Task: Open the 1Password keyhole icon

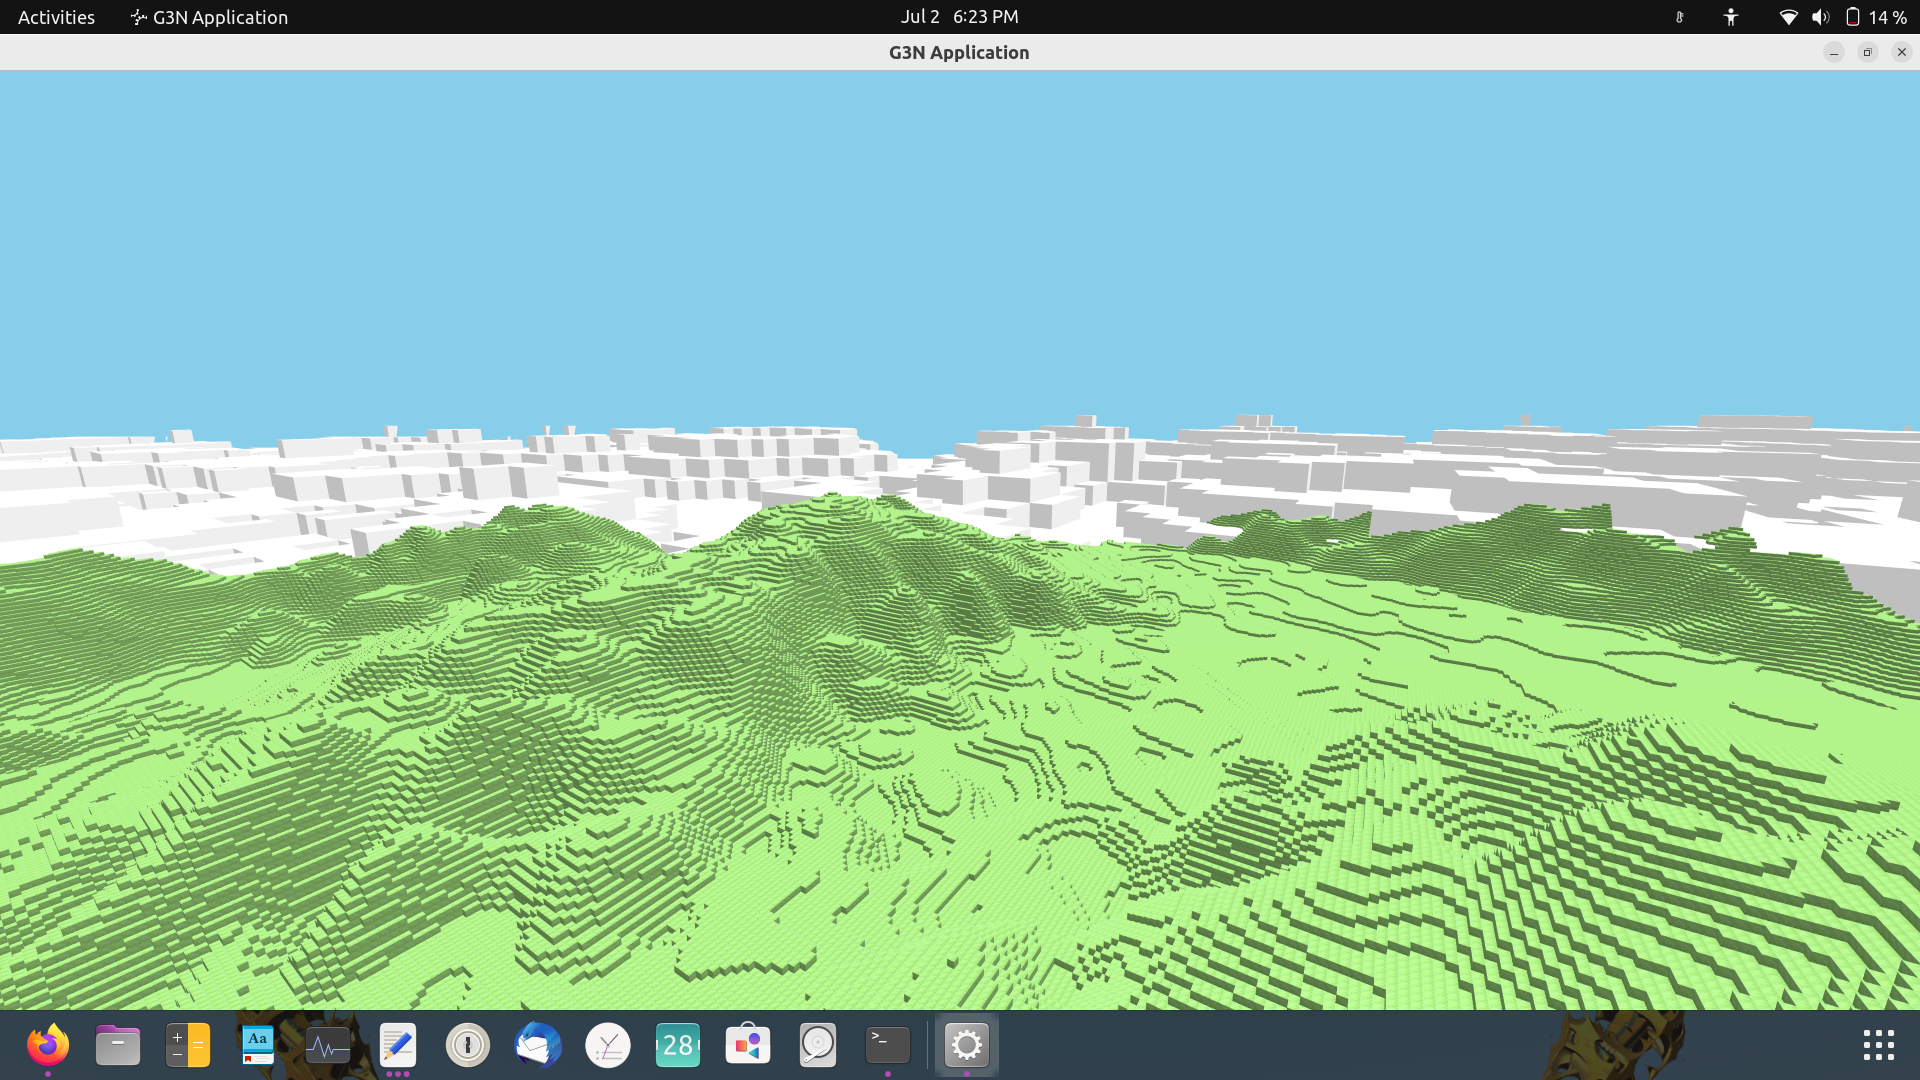Action: (x=468, y=1046)
